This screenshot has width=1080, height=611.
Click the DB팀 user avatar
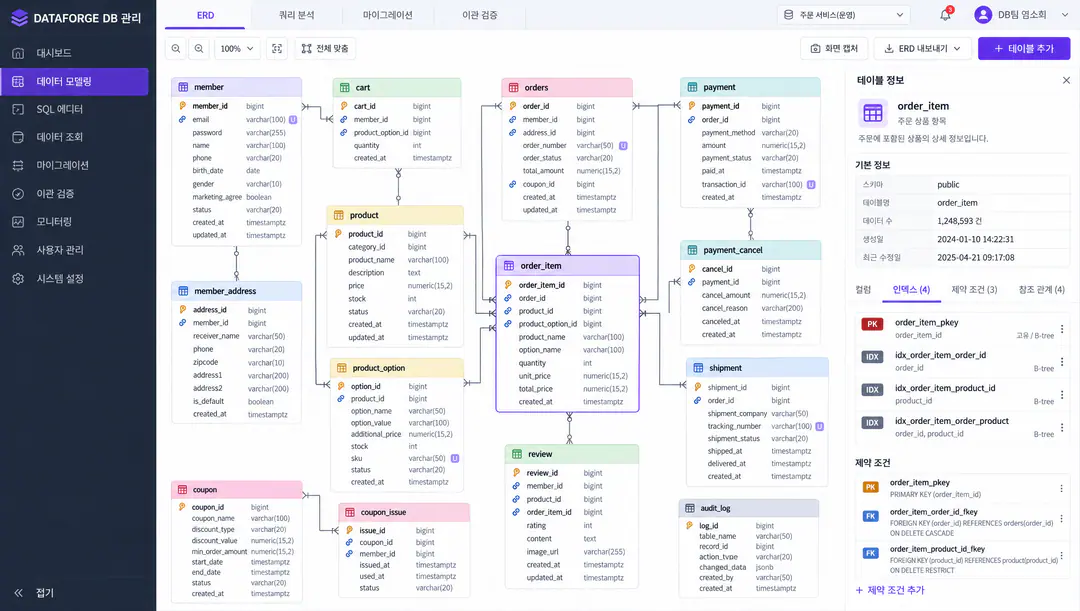tap(983, 14)
